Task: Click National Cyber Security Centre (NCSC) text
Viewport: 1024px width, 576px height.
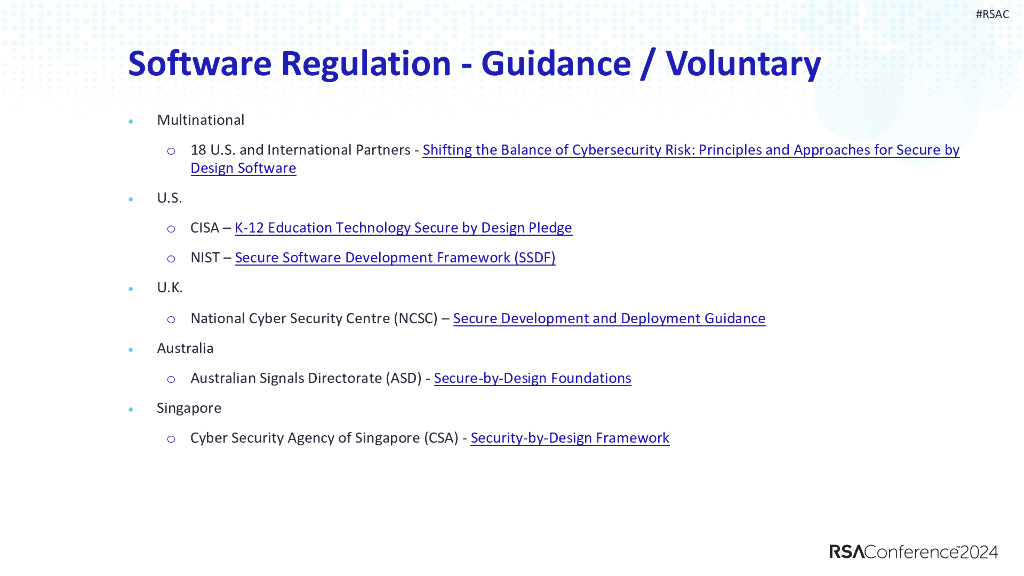Action: click(314, 319)
